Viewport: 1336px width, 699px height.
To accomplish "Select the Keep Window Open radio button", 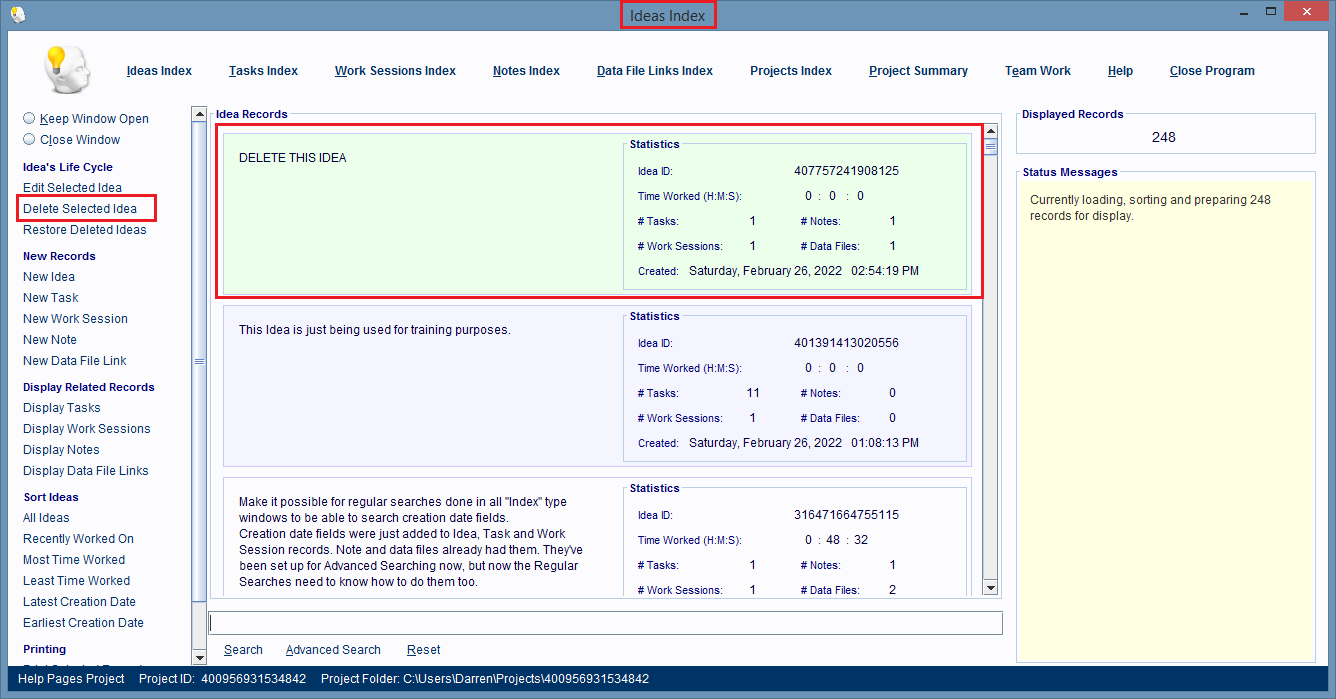I will (x=29, y=118).
